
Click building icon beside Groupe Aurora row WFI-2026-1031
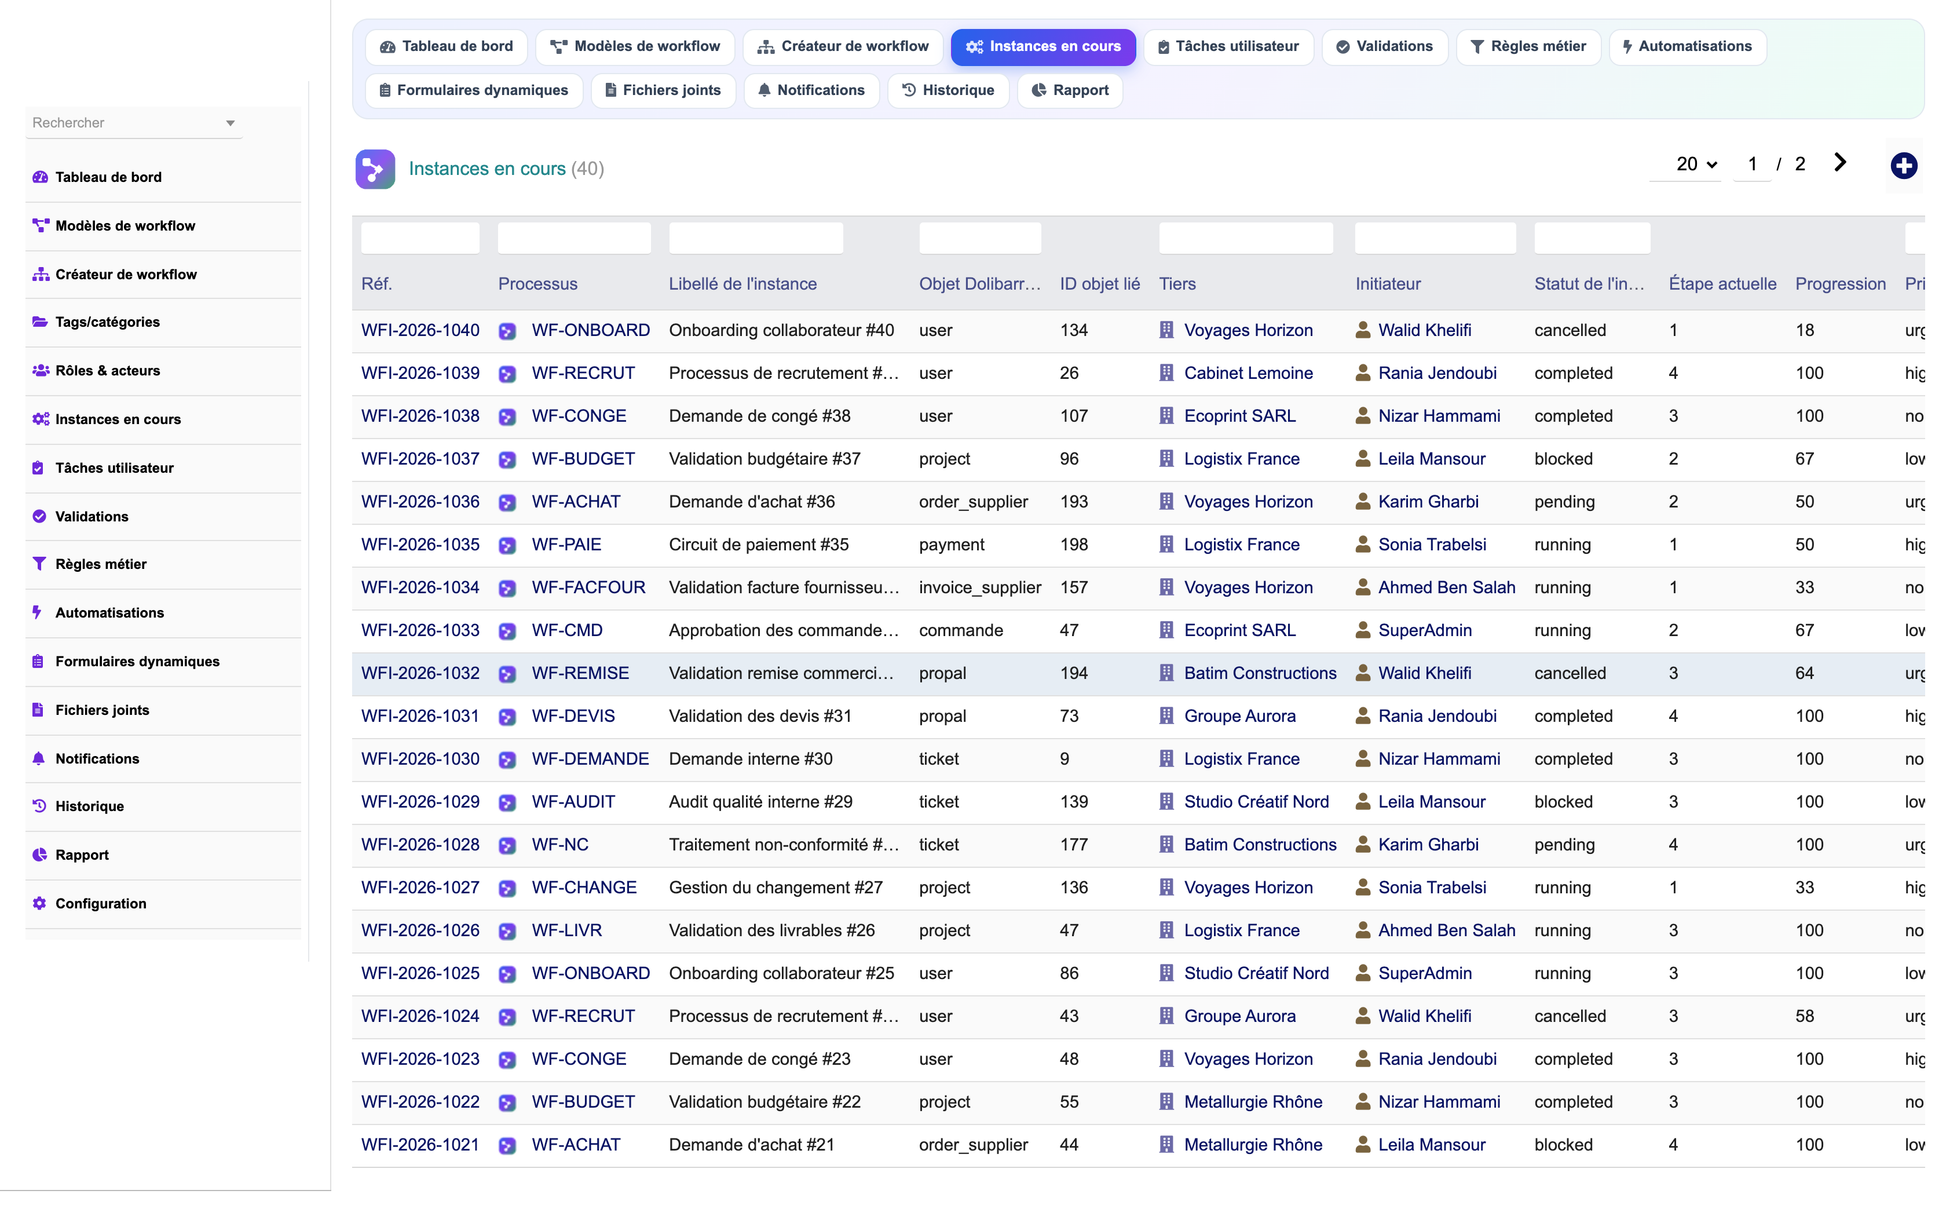(1166, 716)
